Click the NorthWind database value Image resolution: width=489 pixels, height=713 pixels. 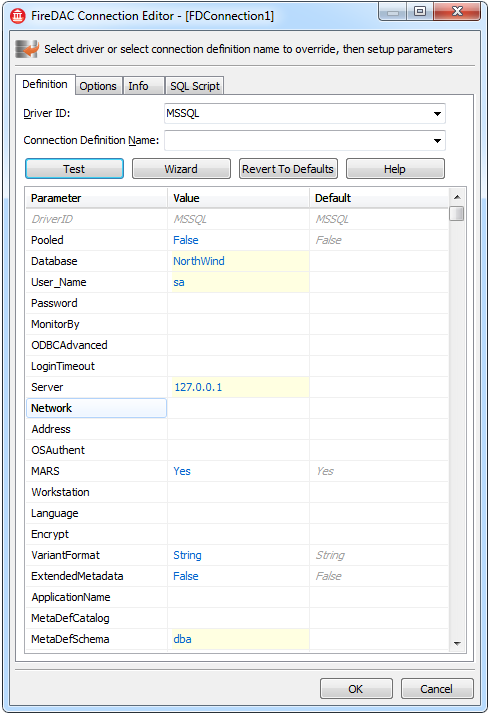[238, 261]
